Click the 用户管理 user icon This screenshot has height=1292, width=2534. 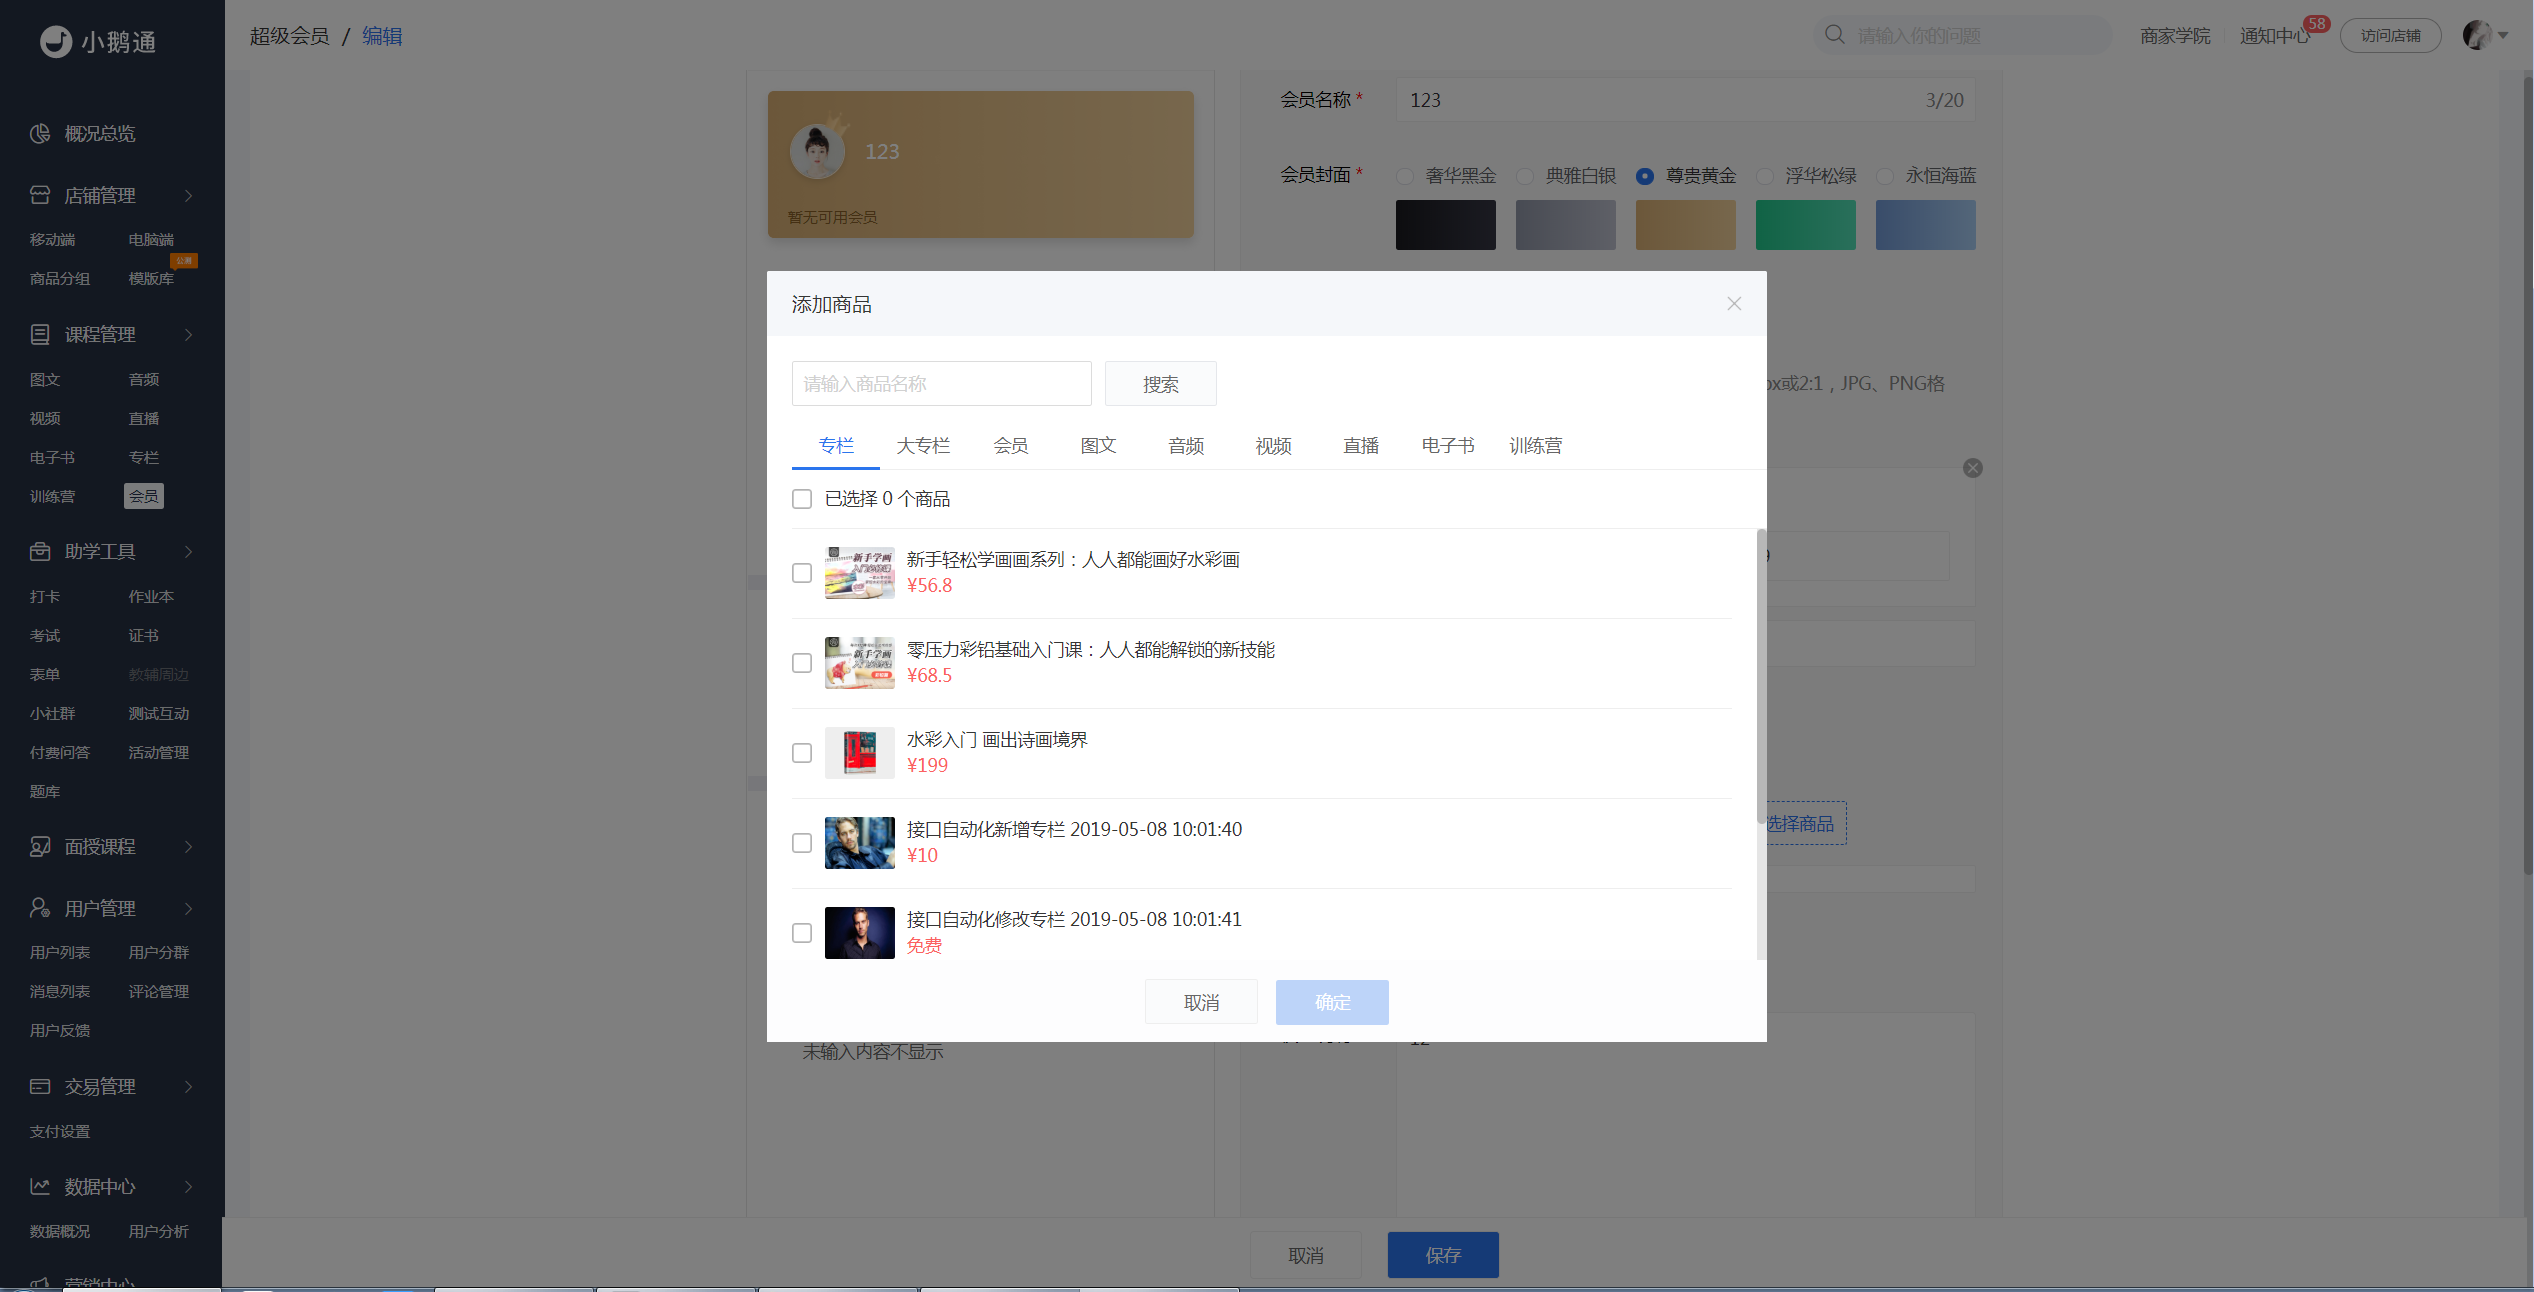(40, 908)
